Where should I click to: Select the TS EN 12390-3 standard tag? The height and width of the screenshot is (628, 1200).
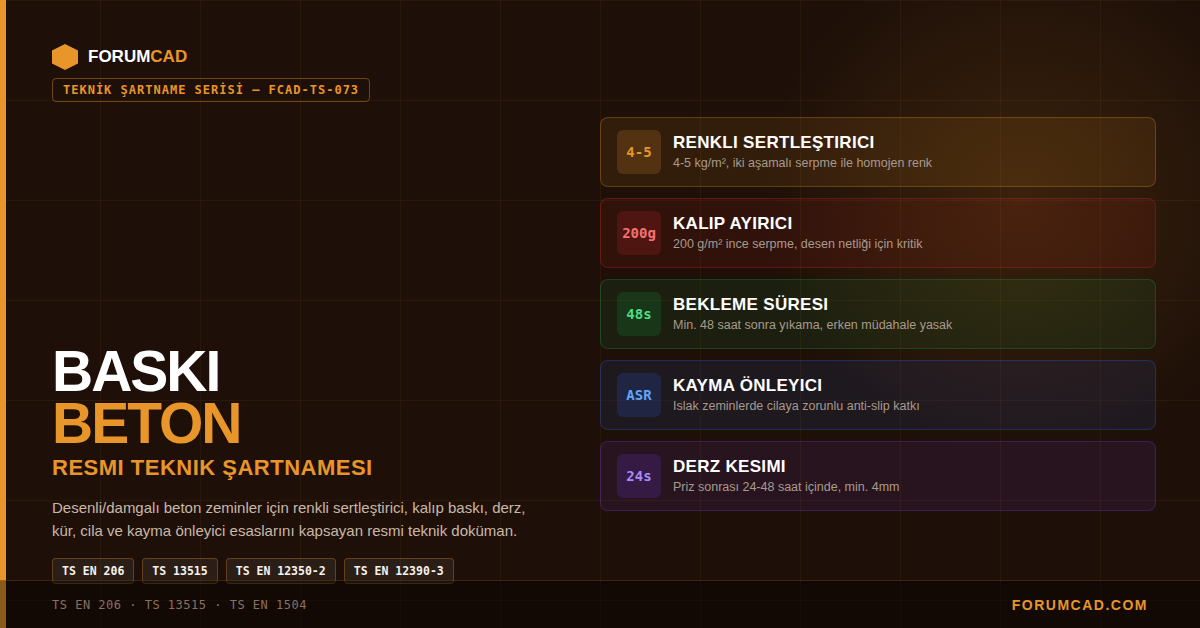[x=399, y=571]
